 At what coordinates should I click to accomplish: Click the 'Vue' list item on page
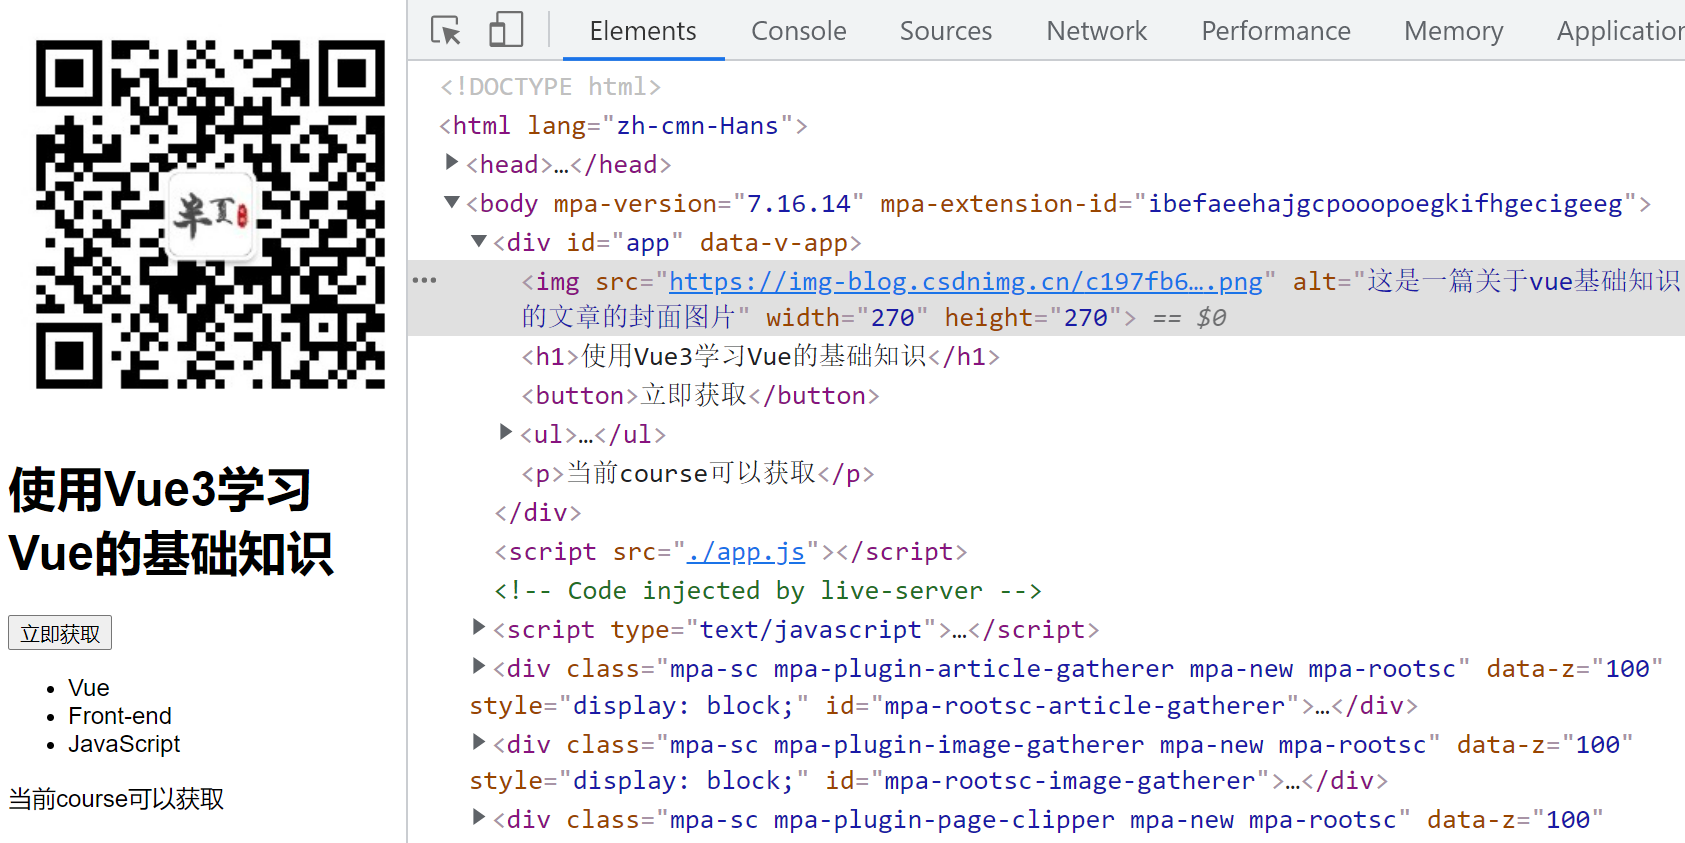tap(89, 688)
